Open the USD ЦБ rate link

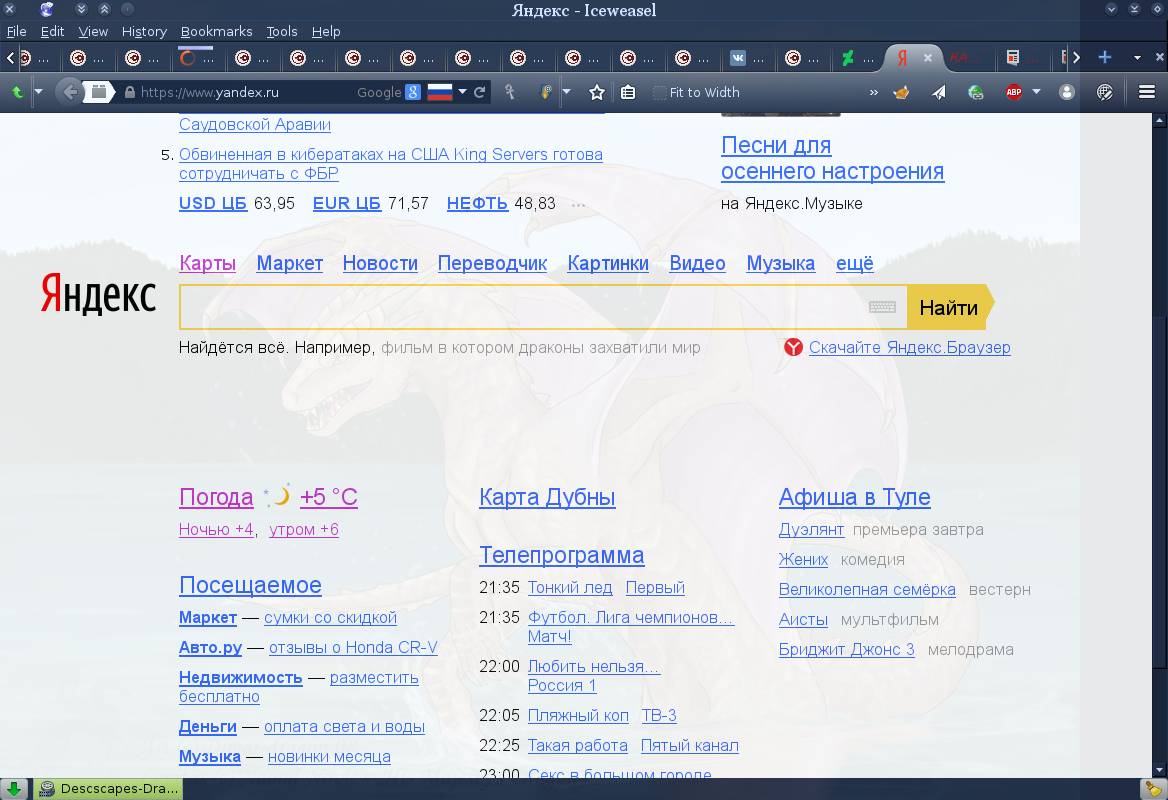point(213,203)
